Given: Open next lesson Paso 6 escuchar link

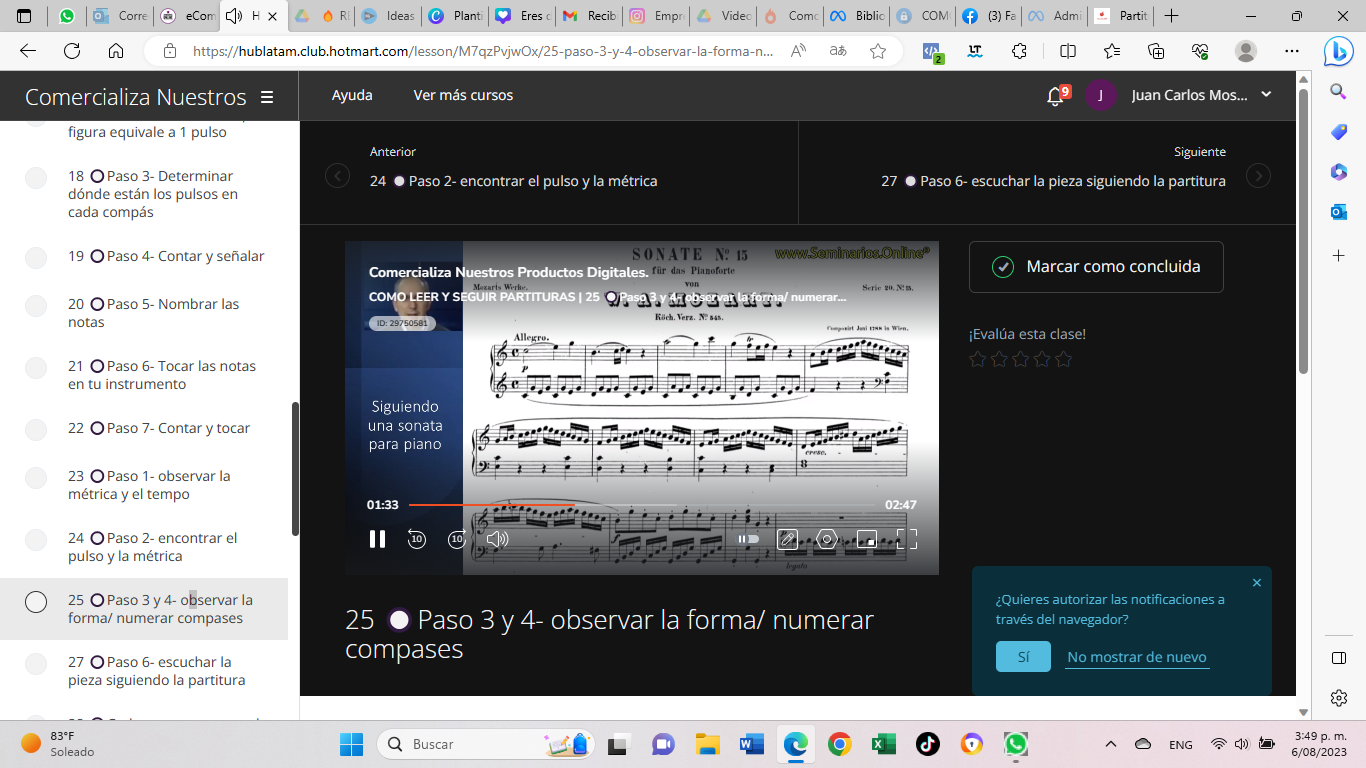Looking at the screenshot, I should pos(1053,181).
